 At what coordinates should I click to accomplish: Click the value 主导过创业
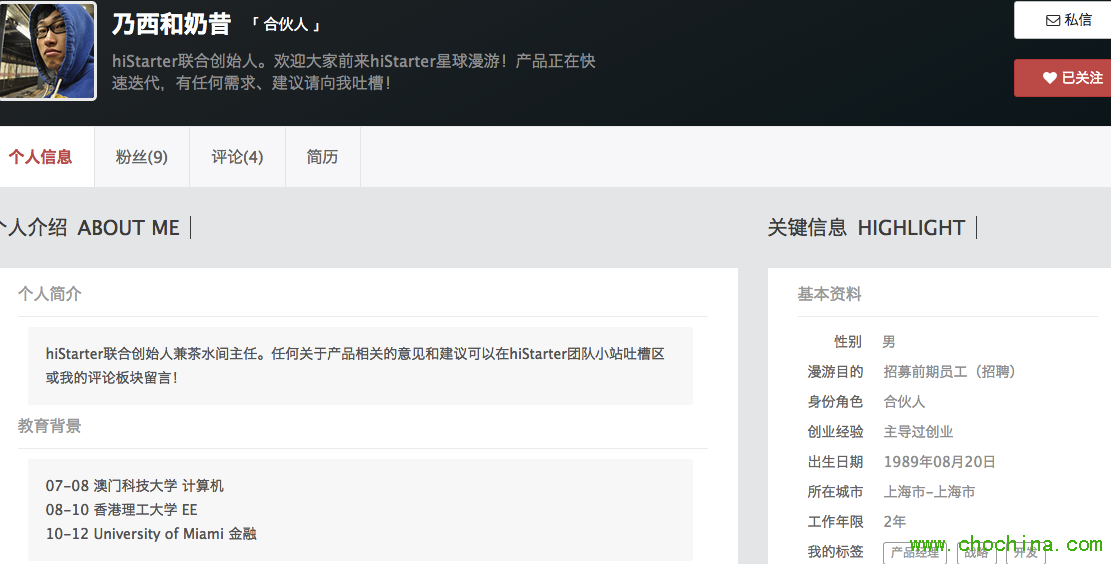(918, 432)
